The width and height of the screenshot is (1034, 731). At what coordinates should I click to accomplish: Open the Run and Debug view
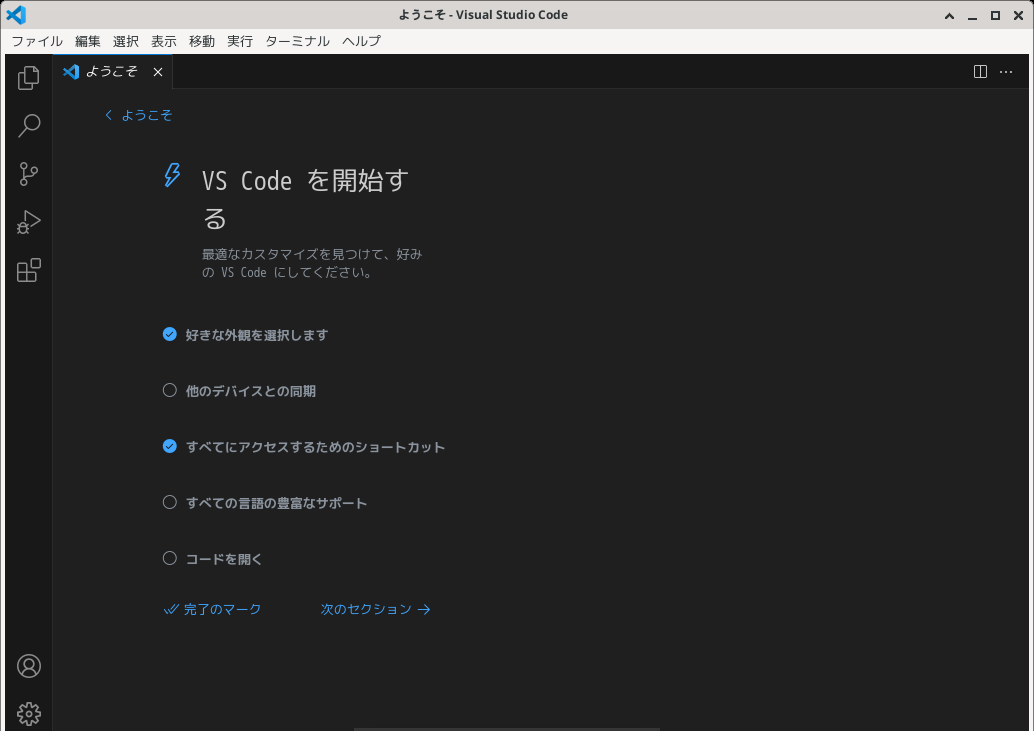(x=28, y=222)
